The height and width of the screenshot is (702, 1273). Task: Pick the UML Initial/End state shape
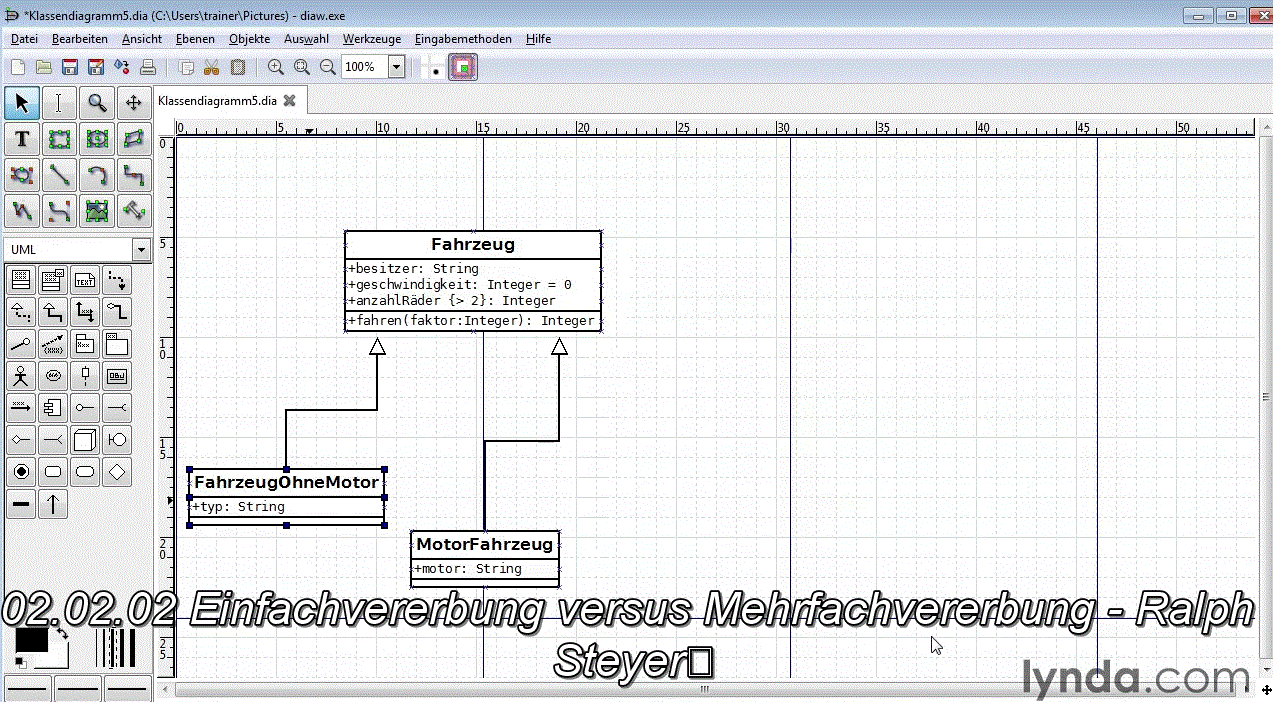pyautogui.click(x=20, y=472)
